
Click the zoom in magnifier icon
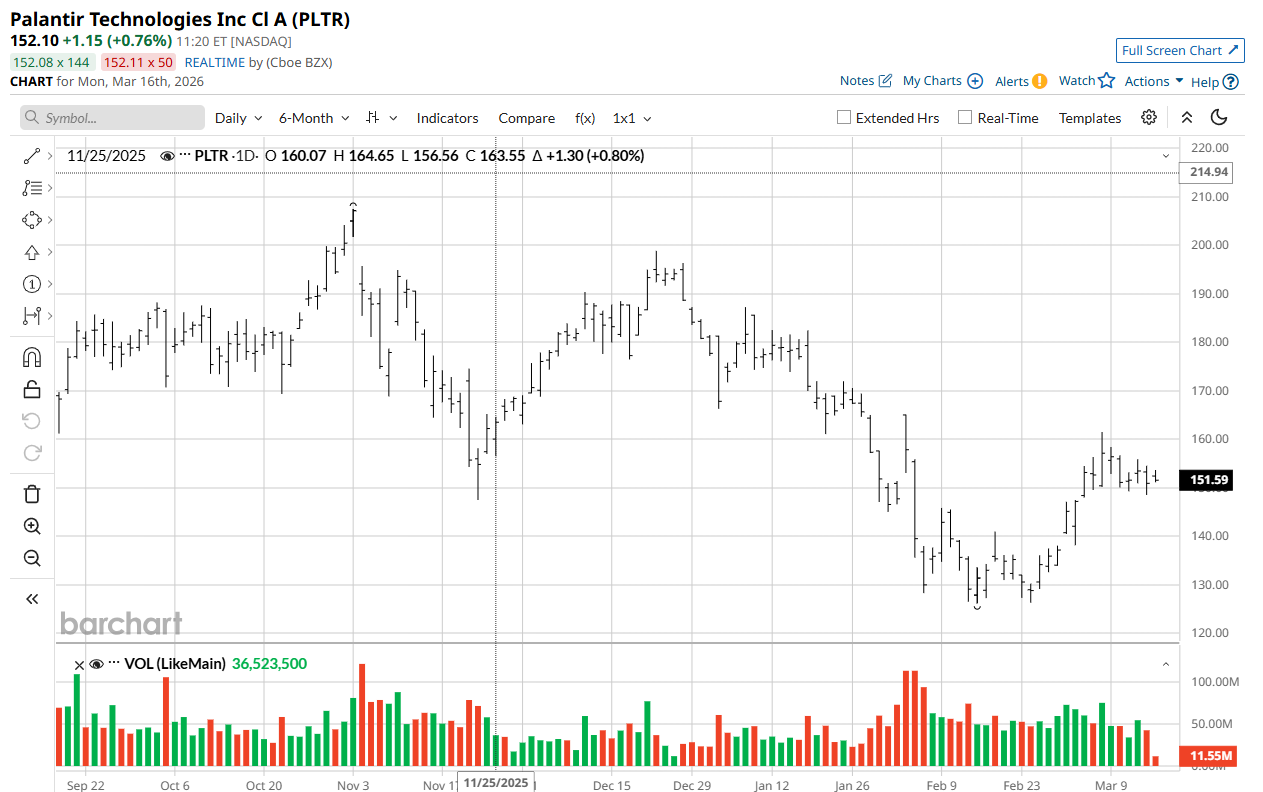(31, 526)
